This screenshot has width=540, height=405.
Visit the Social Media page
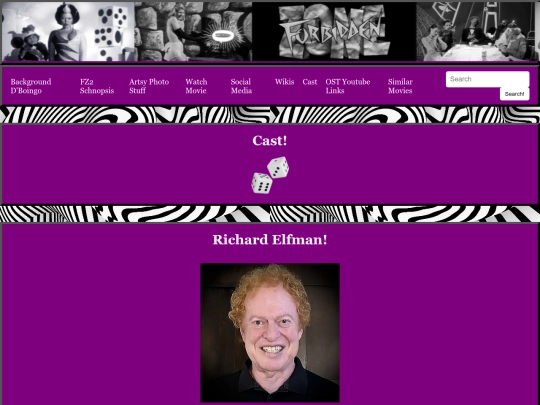[x=241, y=86]
